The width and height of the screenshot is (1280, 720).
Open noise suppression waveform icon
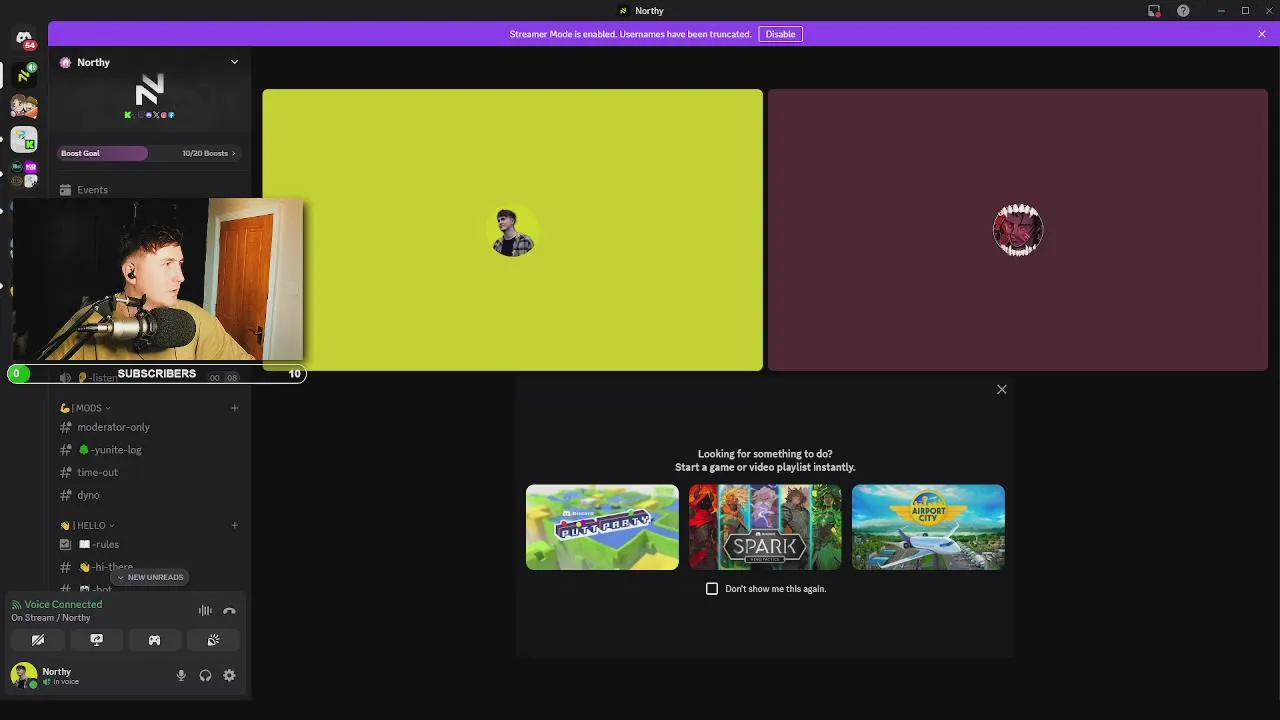205,611
